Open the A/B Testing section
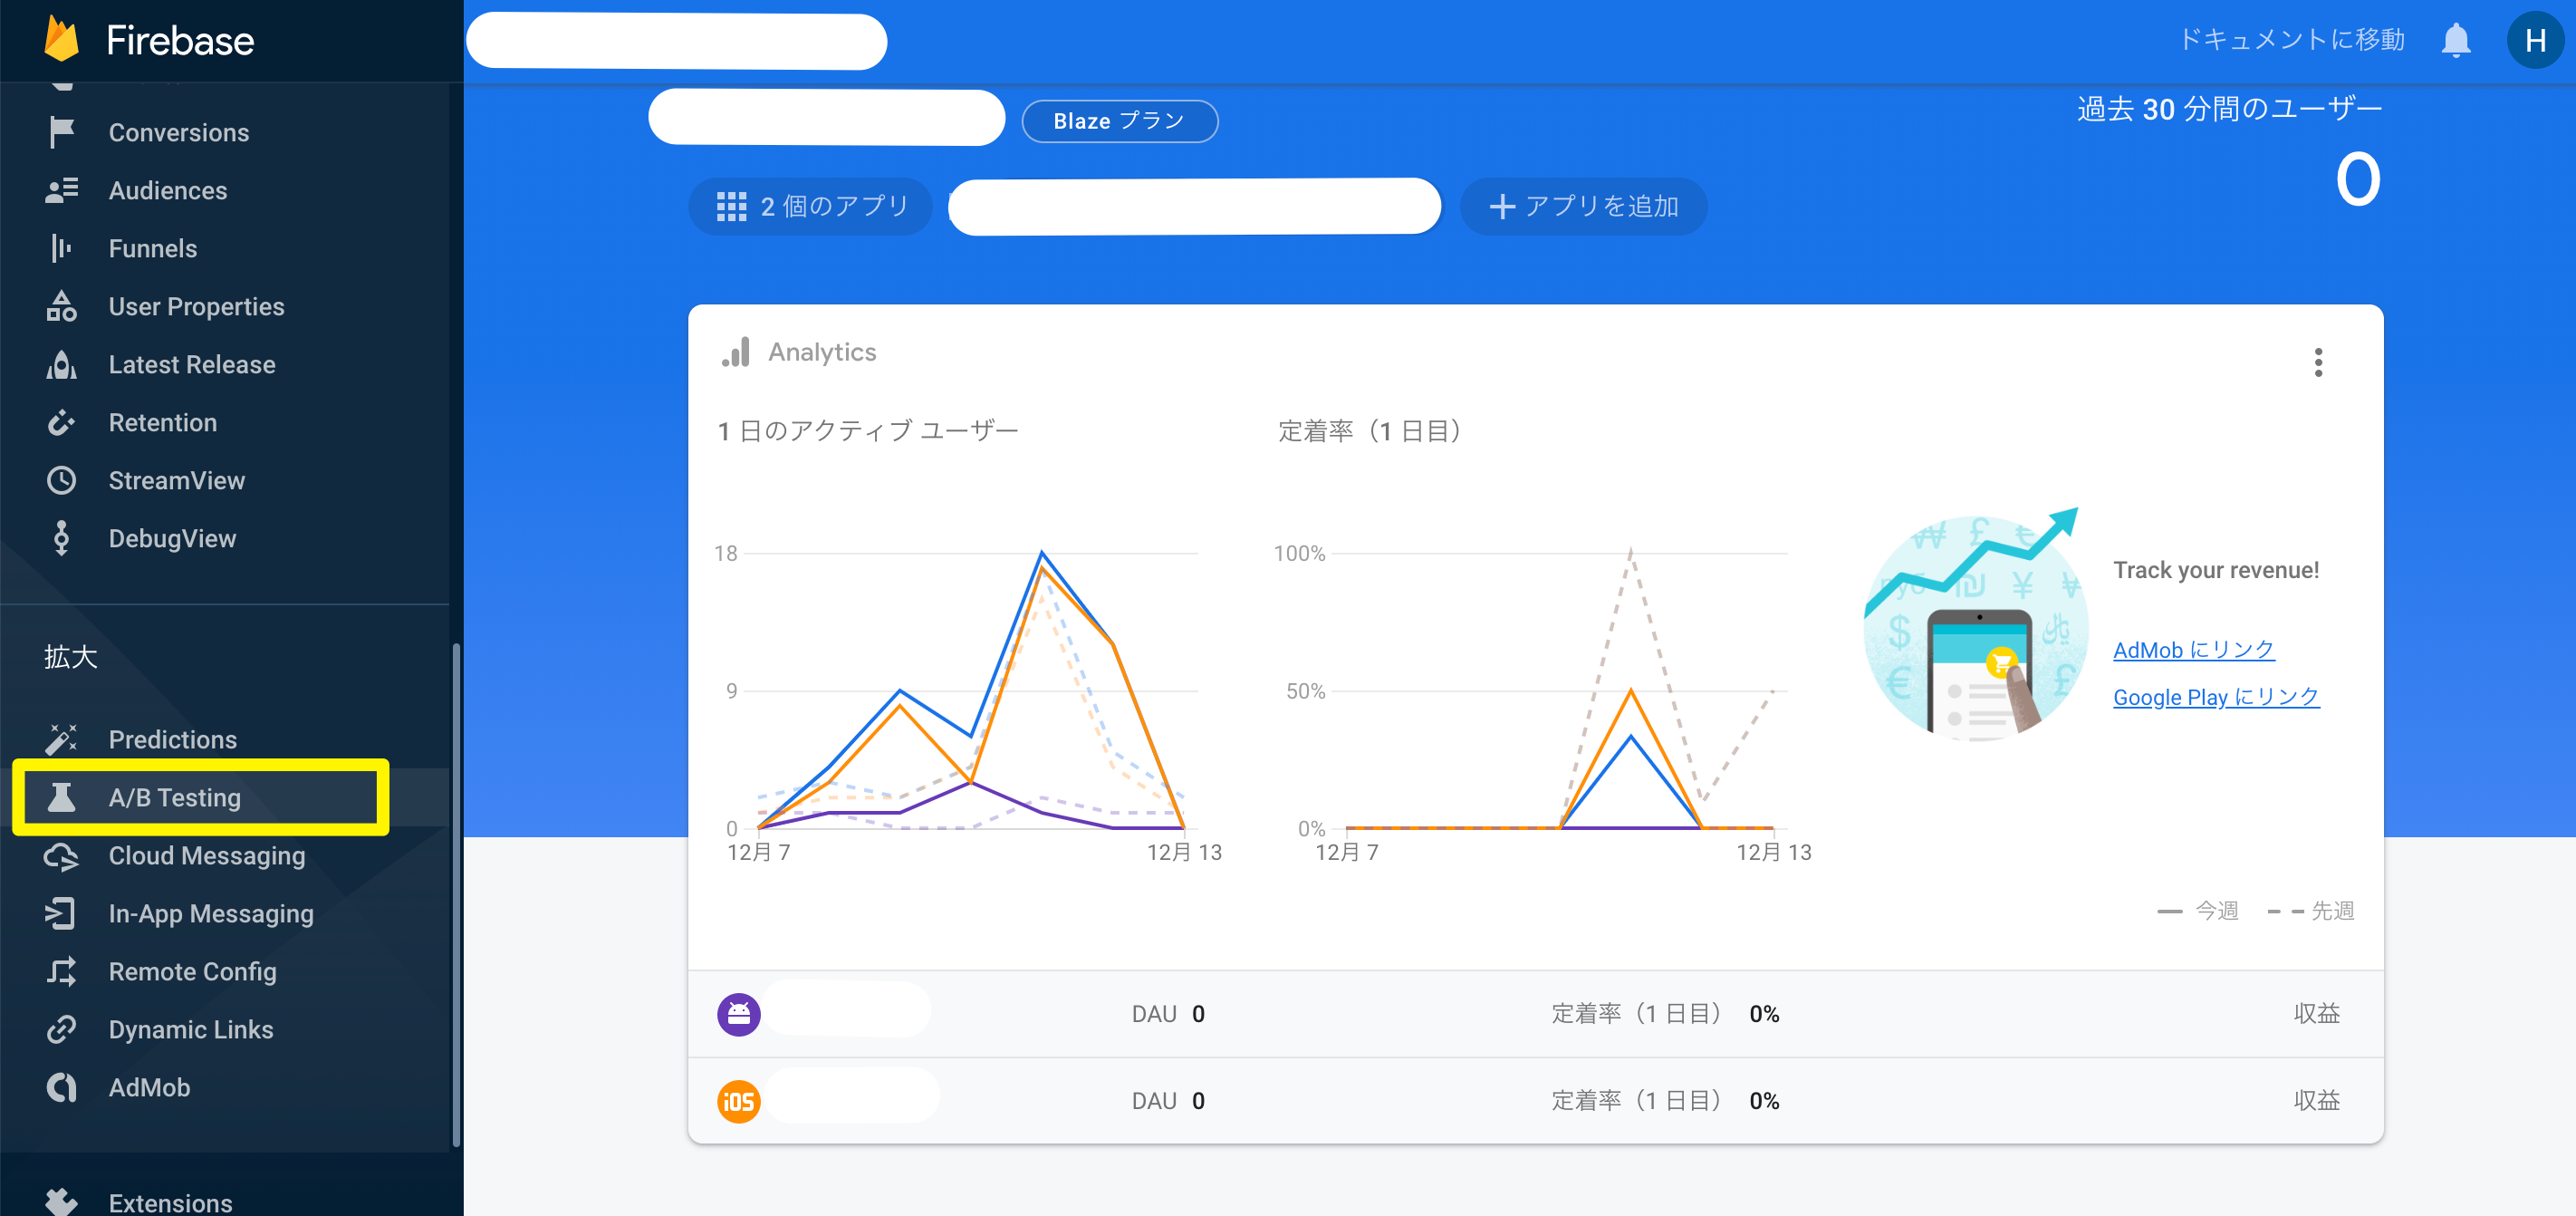 [174, 797]
